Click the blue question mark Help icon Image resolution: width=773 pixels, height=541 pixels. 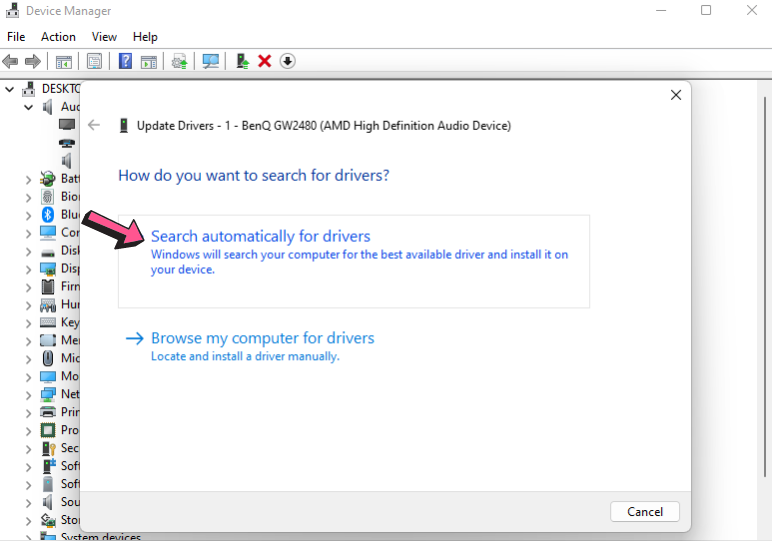(125, 61)
